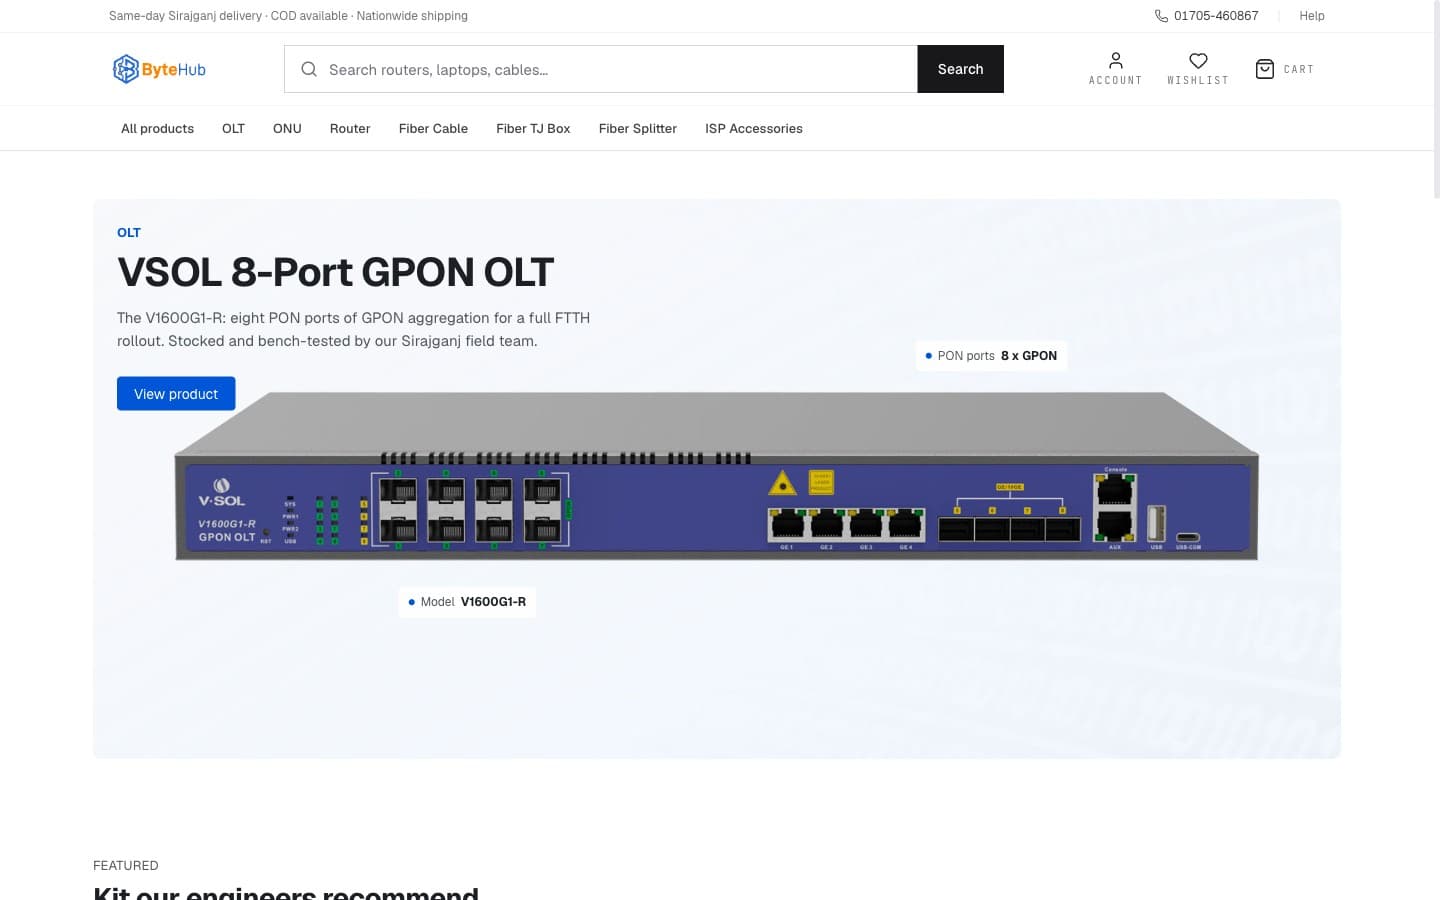
Task: Open the Fiber TJ Box category
Action: (533, 128)
